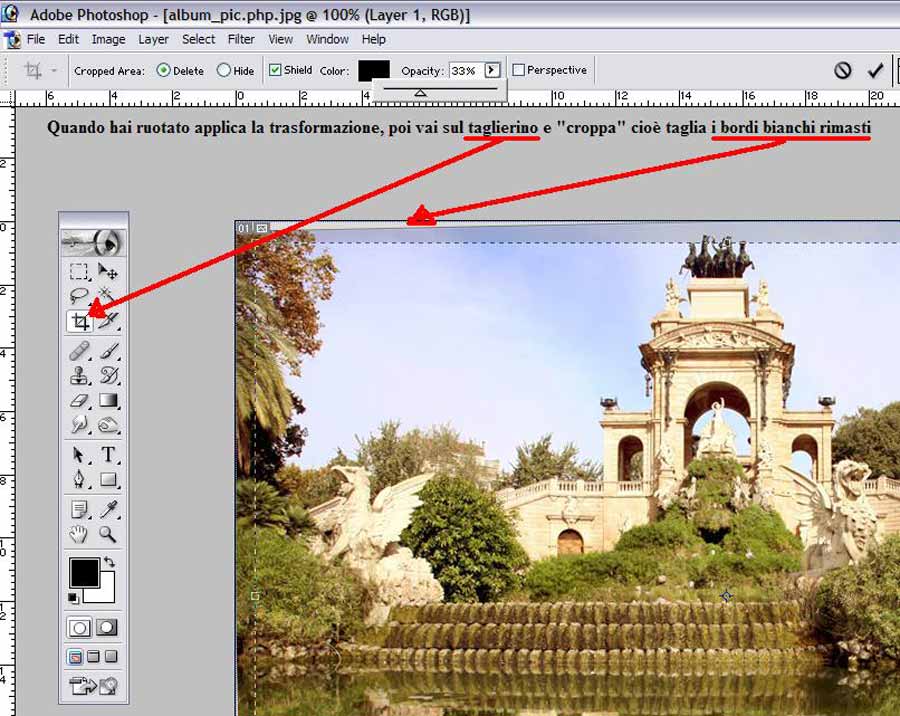Open the Opacity slider popup arrow
The image size is (900, 716).
(x=491, y=71)
